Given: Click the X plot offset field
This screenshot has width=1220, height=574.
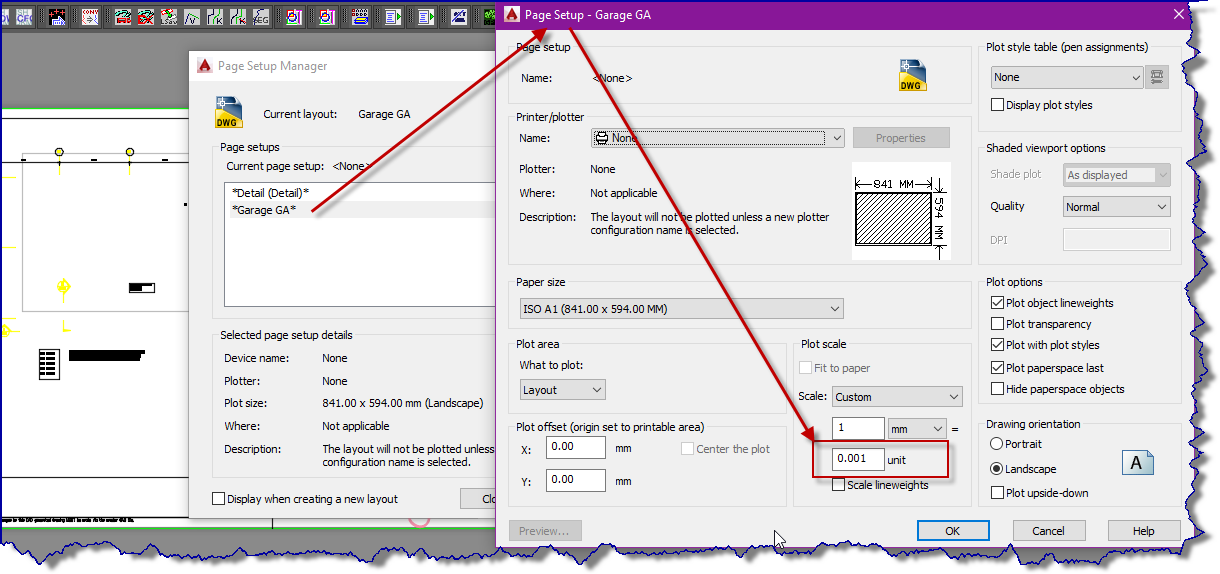Looking at the screenshot, I should [576, 447].
